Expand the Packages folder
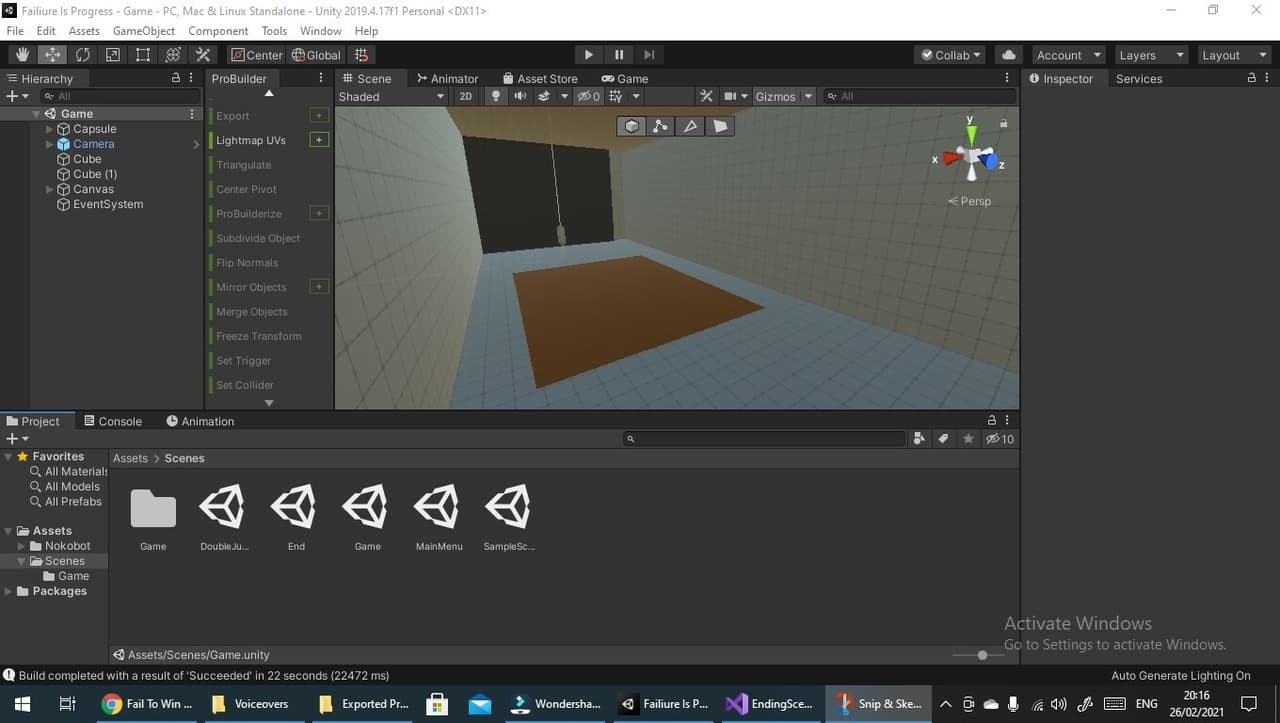The image size is (1280, 723). (x=9, y=591)
